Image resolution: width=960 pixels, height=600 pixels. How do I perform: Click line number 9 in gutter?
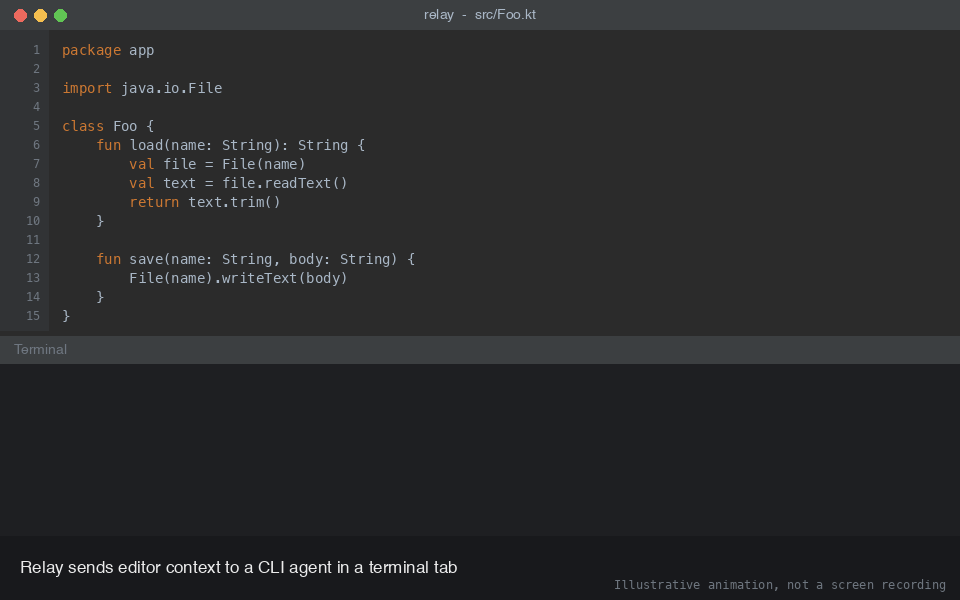coord(37,202)
